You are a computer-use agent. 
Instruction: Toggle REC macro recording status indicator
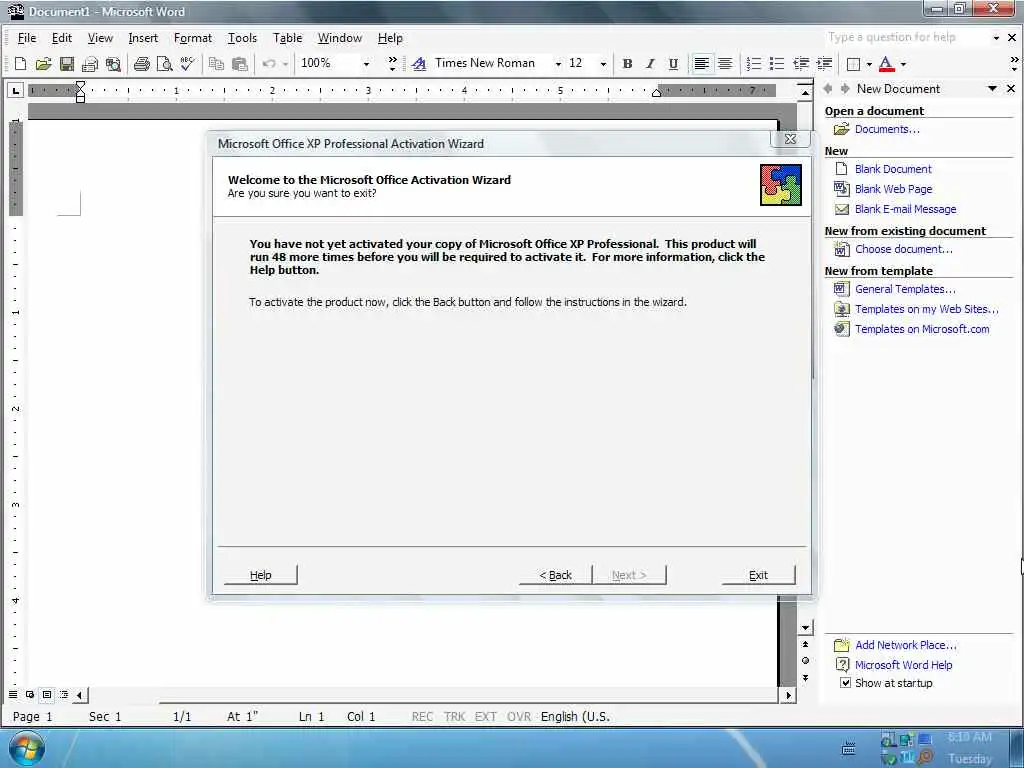coord(422,716)
